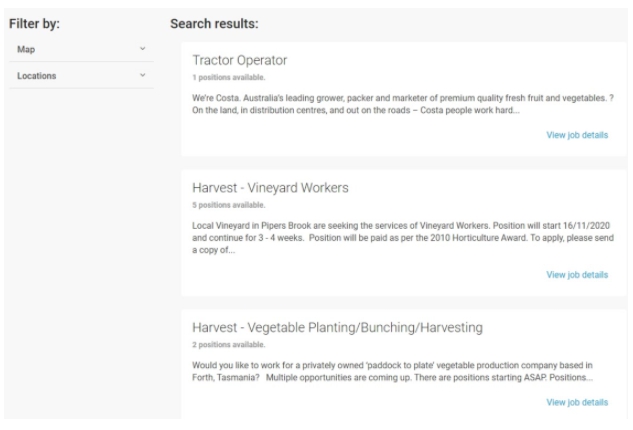Click the 'Filter by:' heading
Viewport: 633px width, 430px height.
click(34, 24)
